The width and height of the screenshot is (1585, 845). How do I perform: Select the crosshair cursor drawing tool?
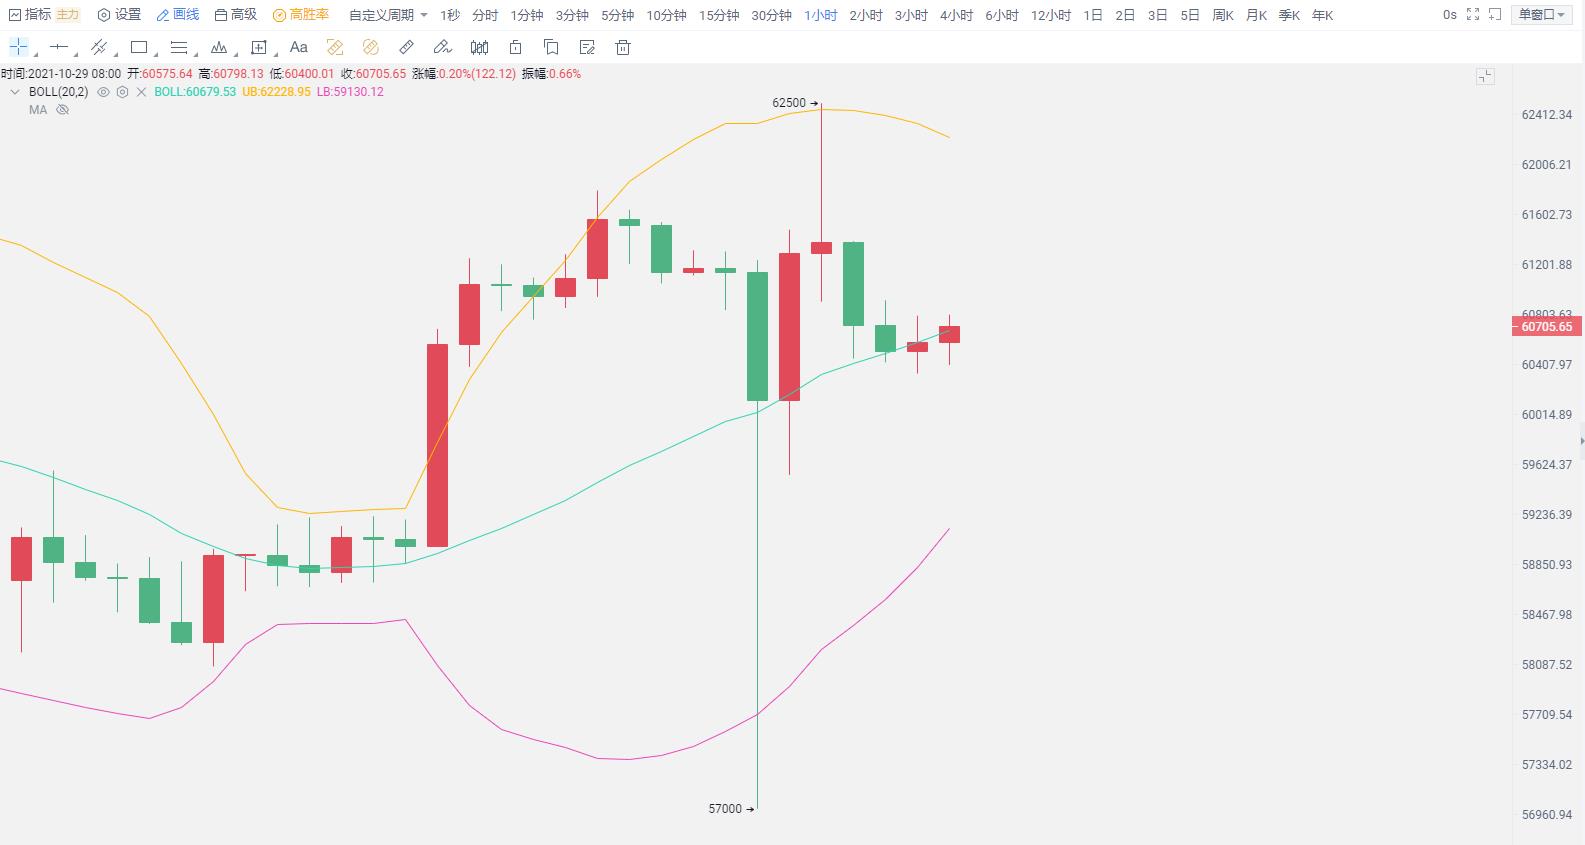click(18, 47)
